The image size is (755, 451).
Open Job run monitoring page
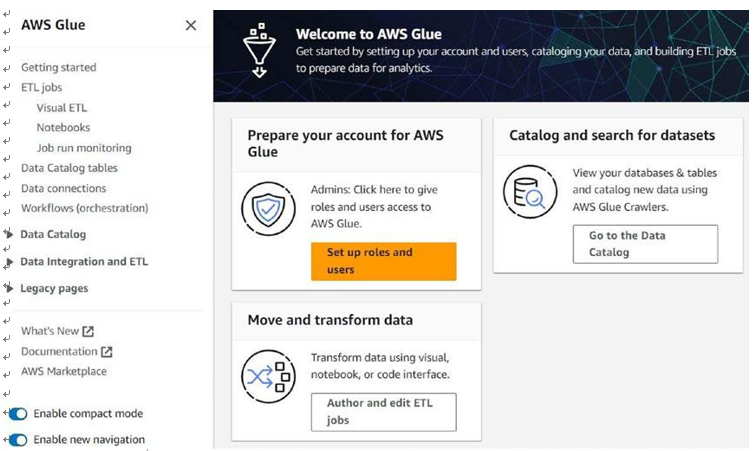coord(84,148)
